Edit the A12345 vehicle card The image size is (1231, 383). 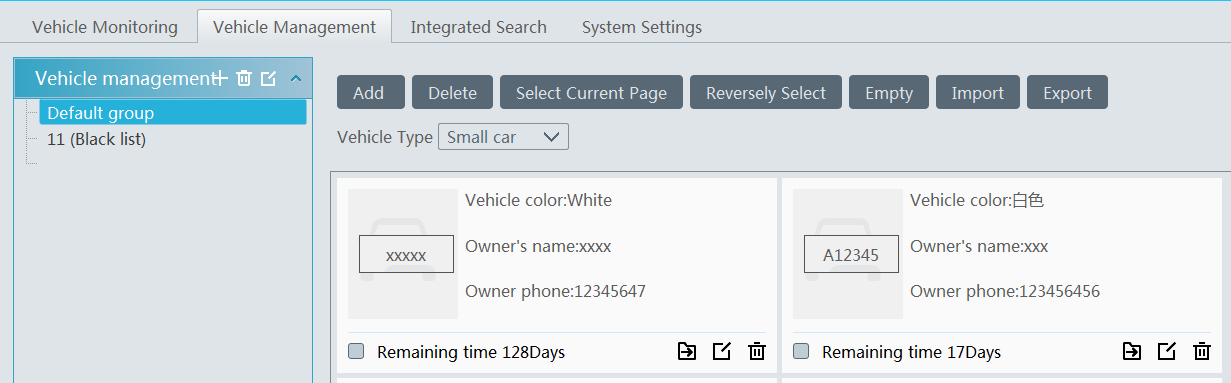click(1166, 351)
